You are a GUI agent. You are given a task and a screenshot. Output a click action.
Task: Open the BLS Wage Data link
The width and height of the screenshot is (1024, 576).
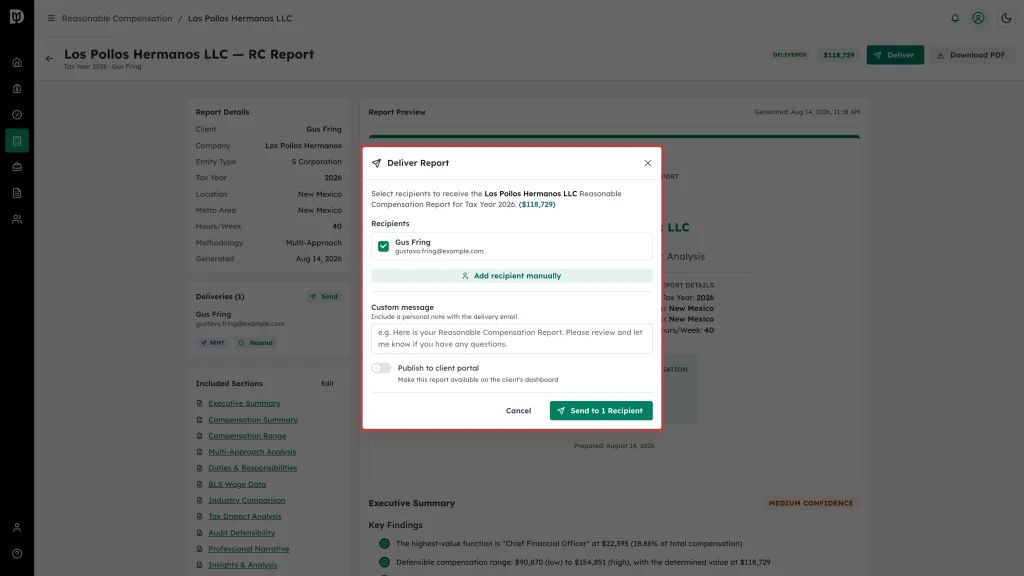237,485
